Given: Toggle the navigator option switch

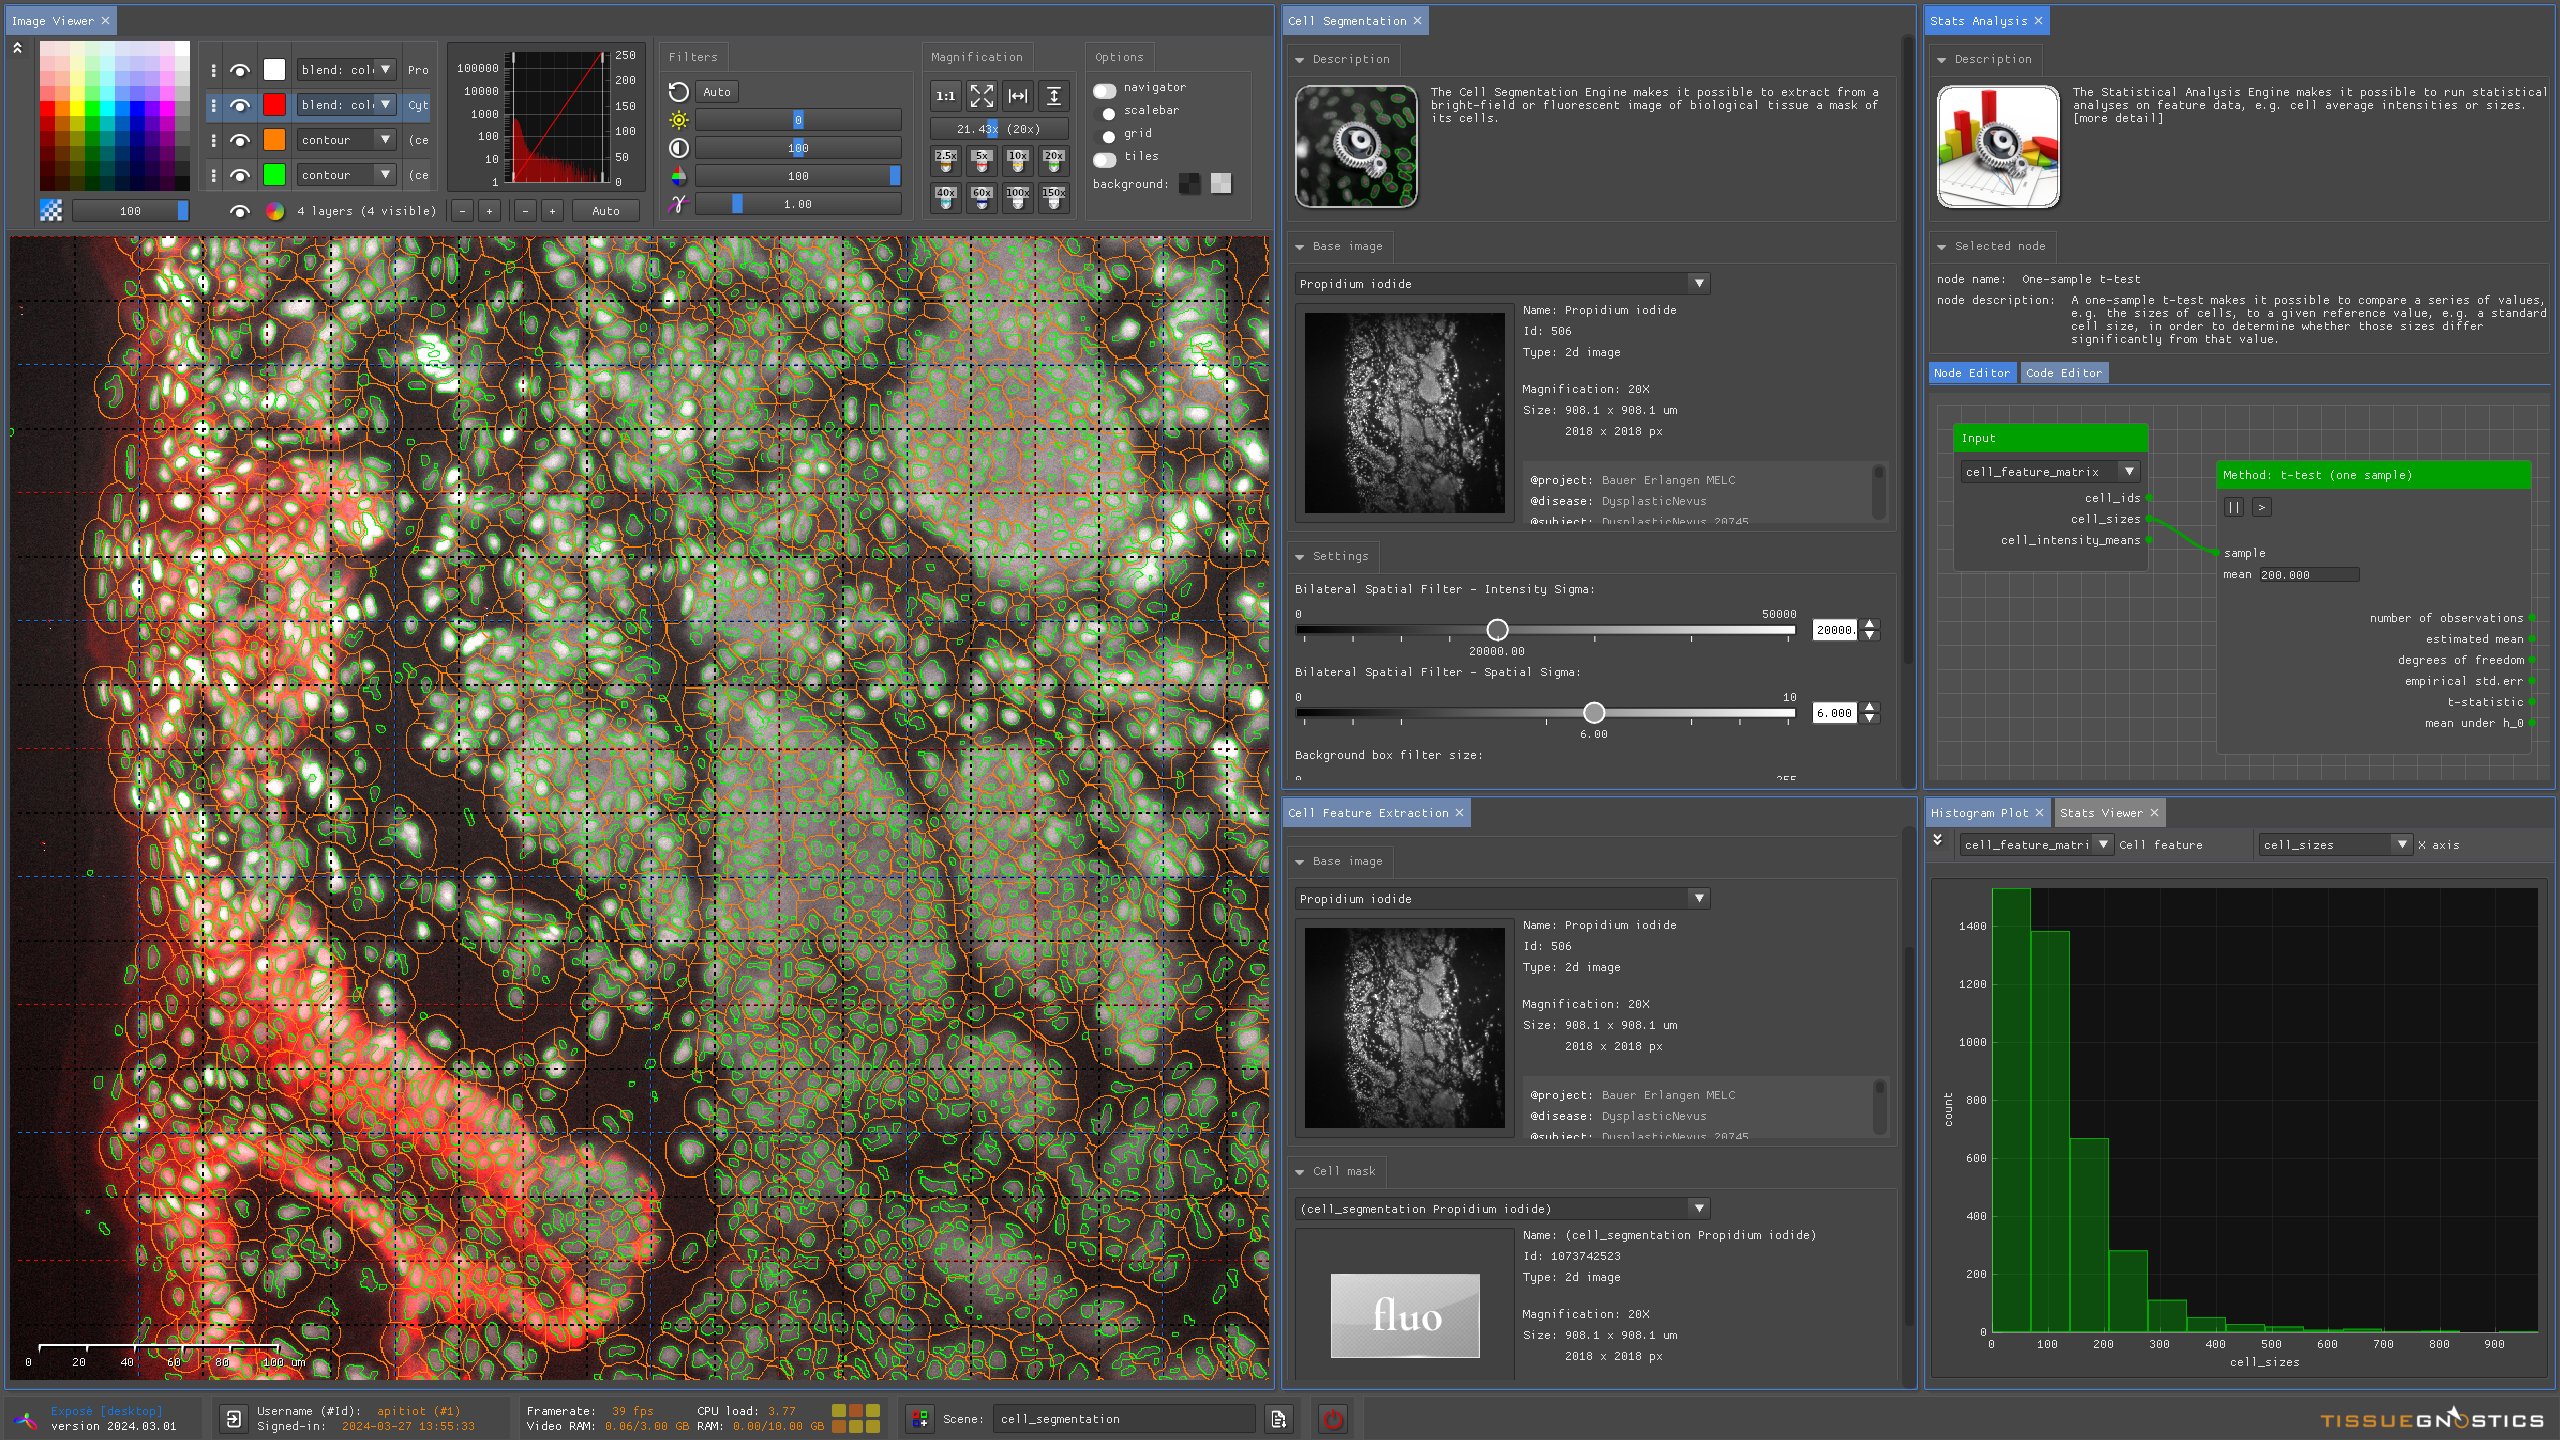Looking at the screenshot, I should [x=1105, y=90].
